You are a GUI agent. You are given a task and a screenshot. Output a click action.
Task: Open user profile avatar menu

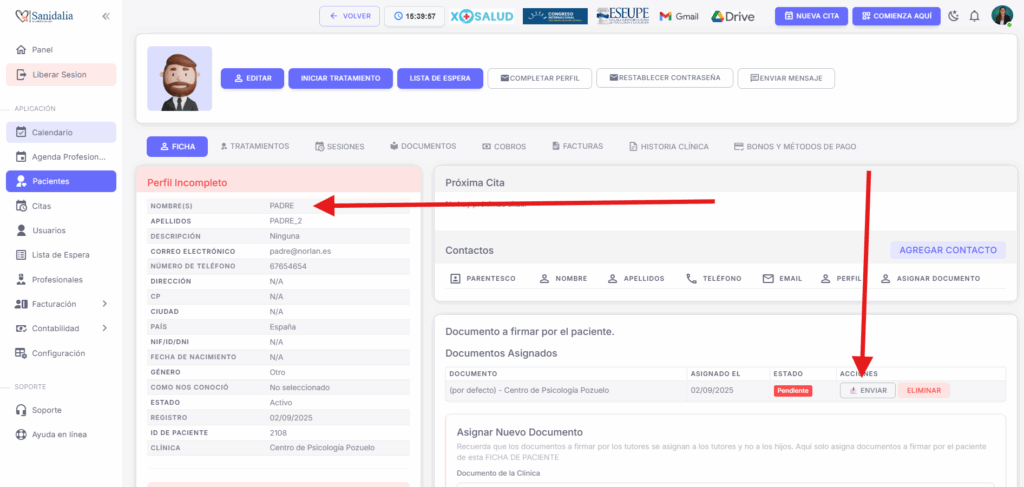[x=1001, y=16]
